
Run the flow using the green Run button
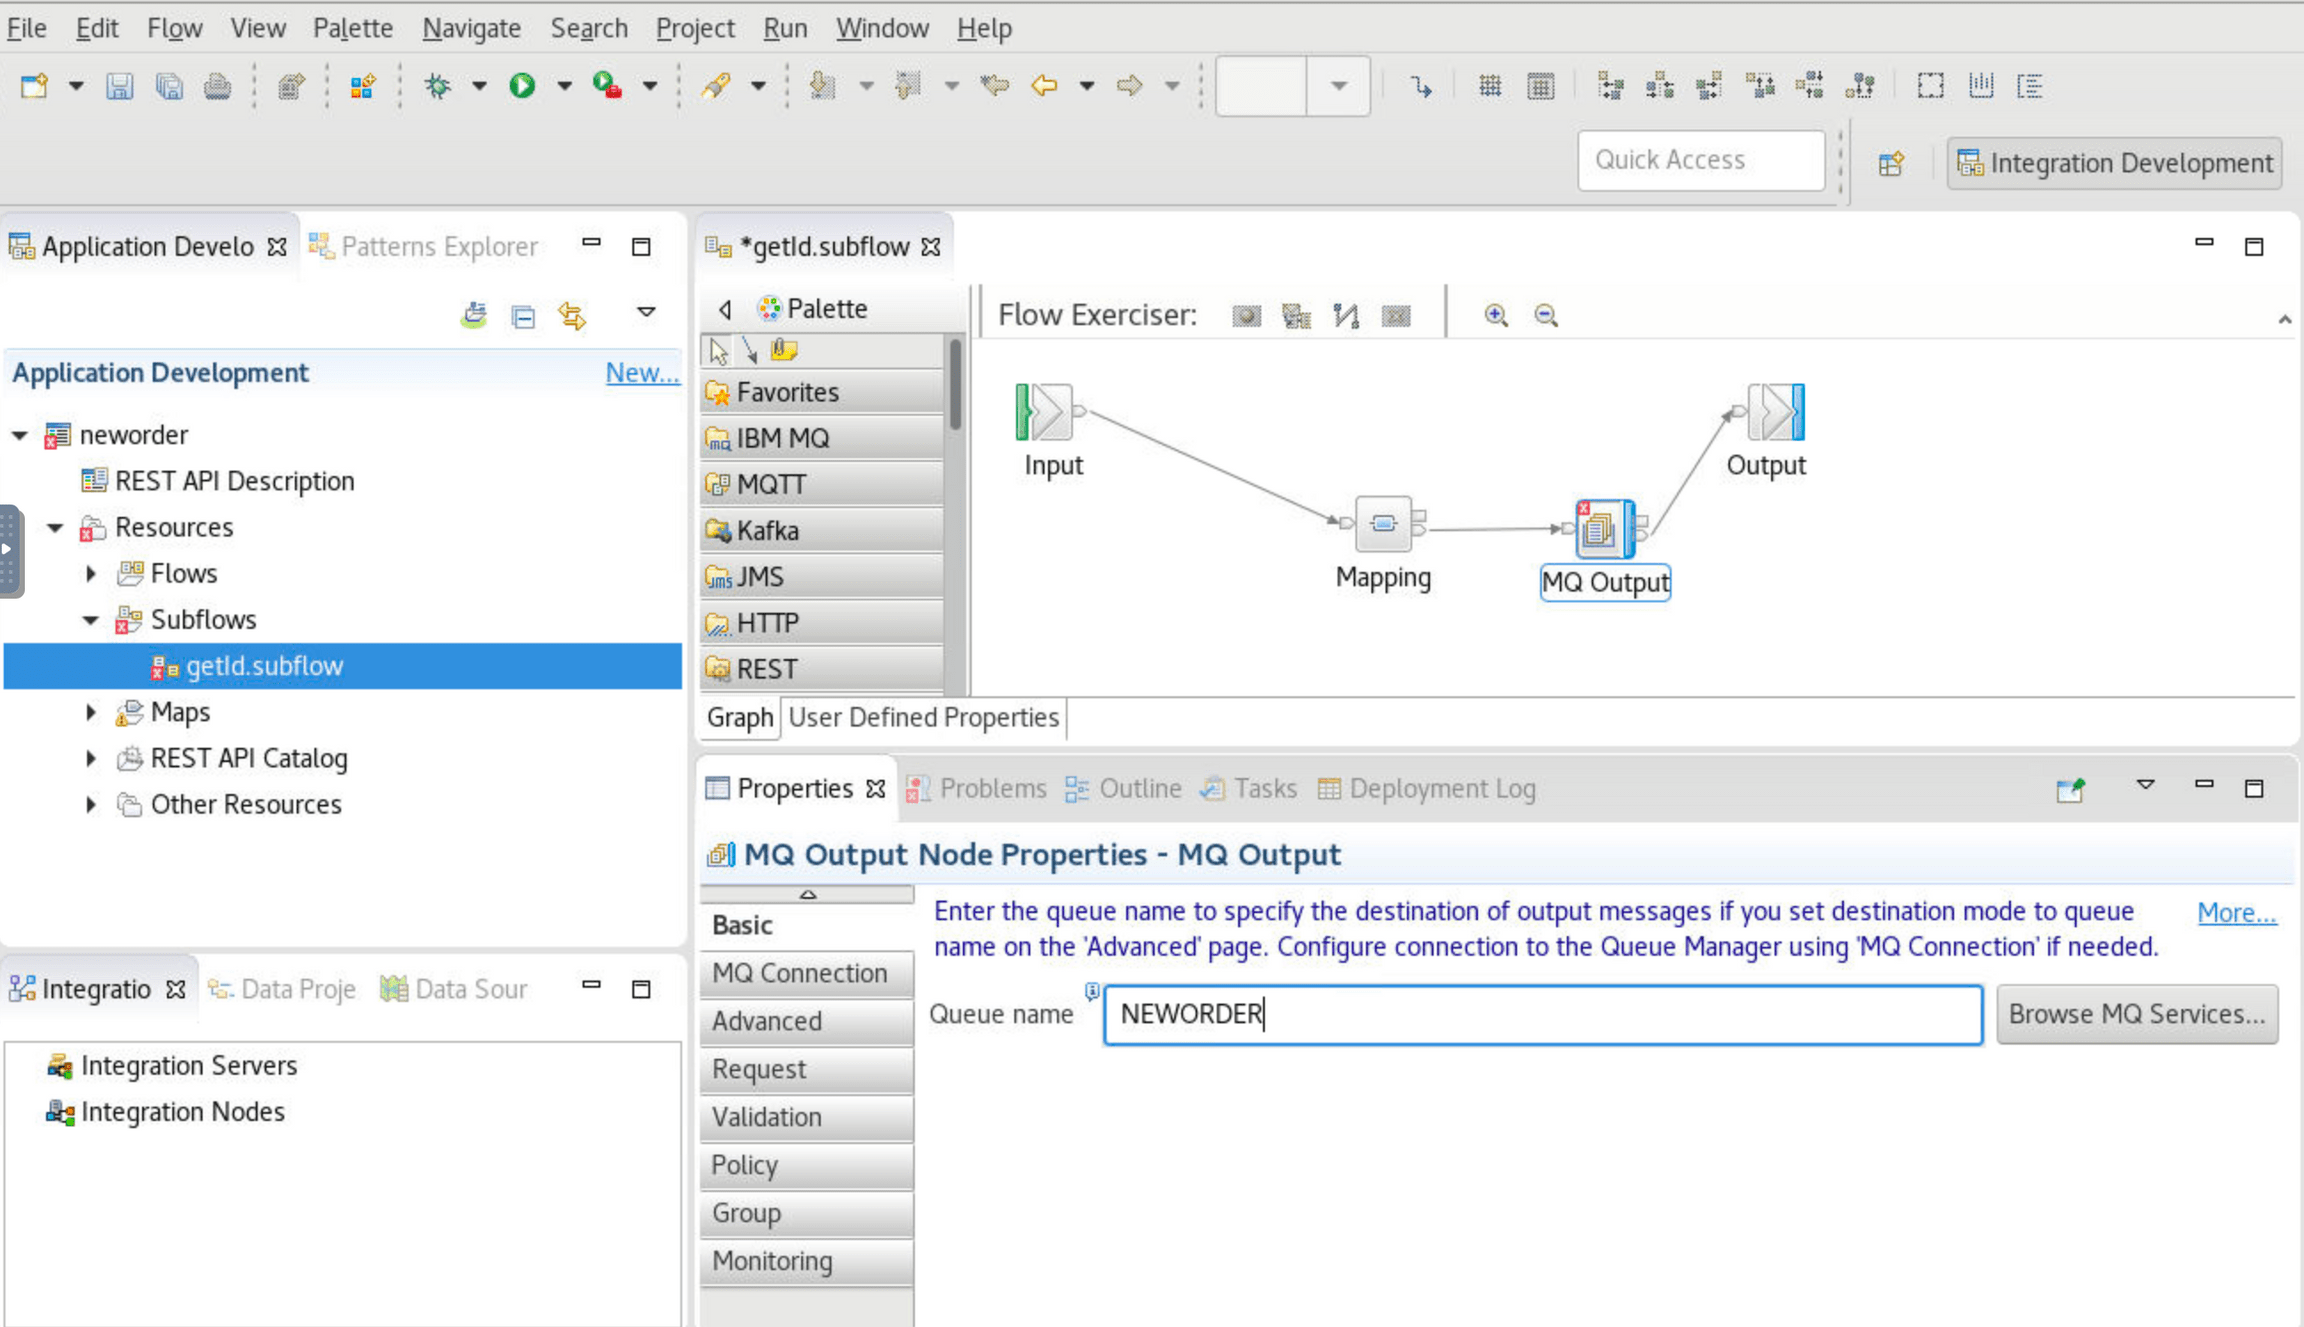point(521,86)
